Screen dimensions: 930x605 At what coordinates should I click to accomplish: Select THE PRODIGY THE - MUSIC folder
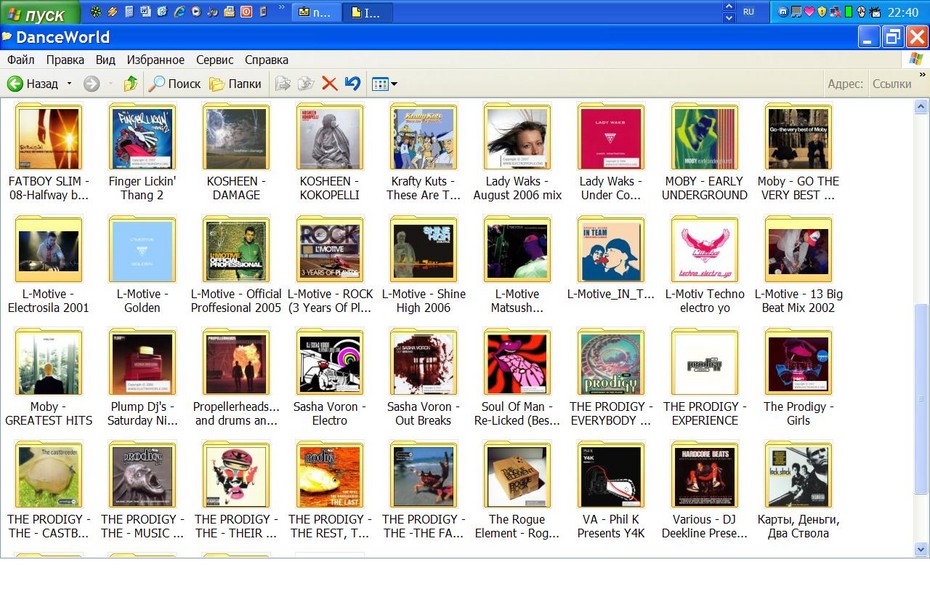142,491
